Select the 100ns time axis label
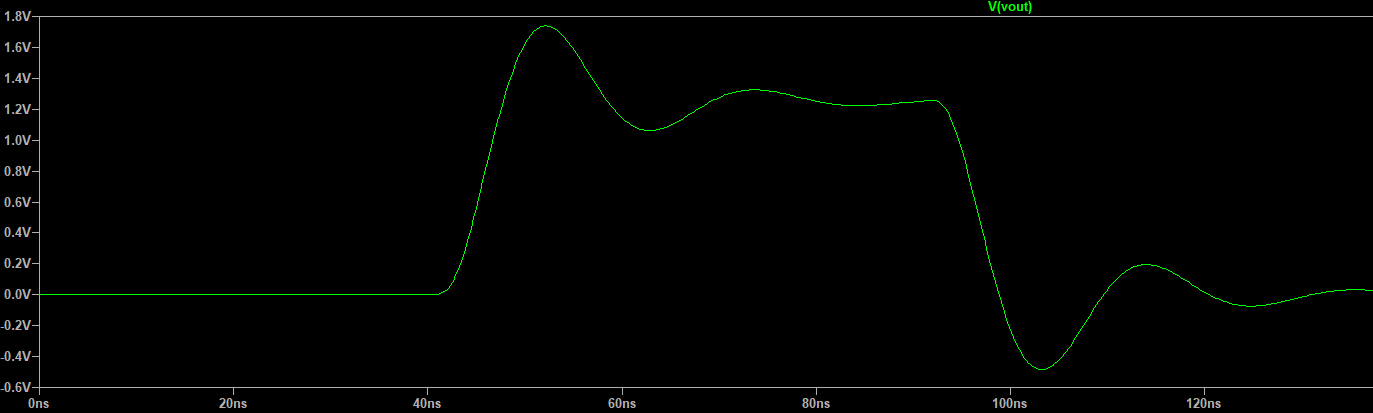 click(1010, 403)
